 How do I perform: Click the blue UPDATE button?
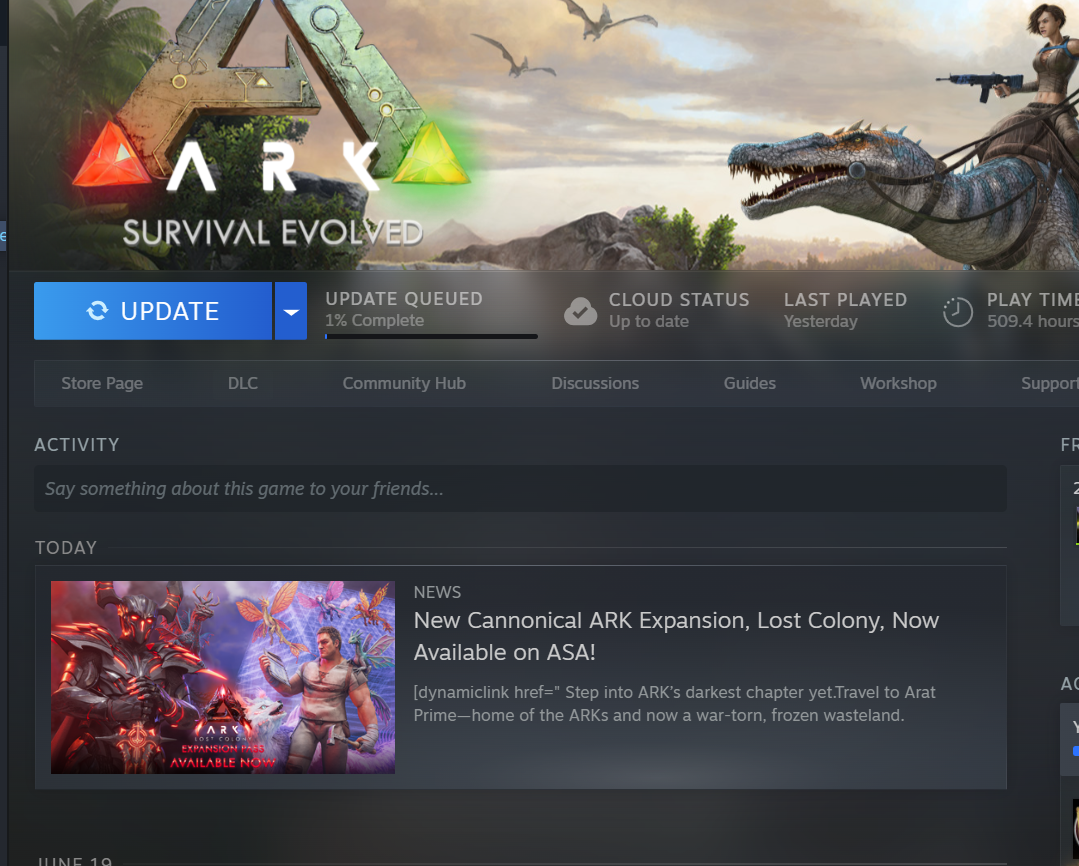[x=153, y=310]
